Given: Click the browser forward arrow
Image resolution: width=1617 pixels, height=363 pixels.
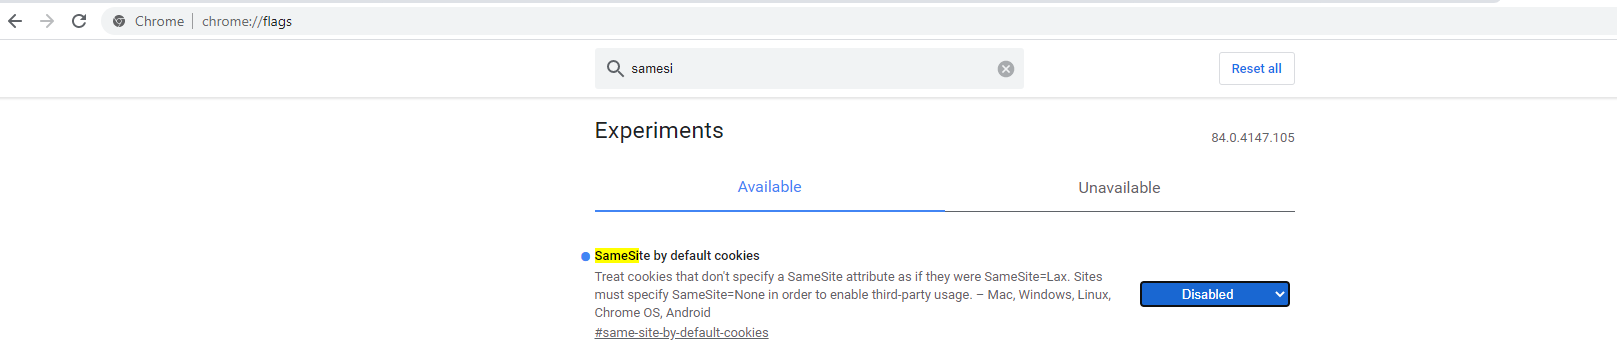Looking at the screenshot, I should (x=47, y=21).
